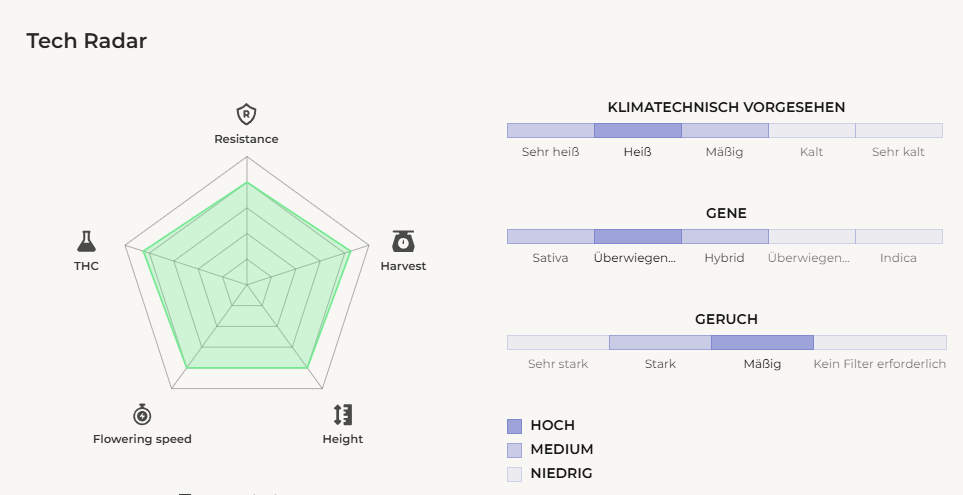Select the Sativa gene bar segment
963x495 pixels.
(x=550, y=236)
